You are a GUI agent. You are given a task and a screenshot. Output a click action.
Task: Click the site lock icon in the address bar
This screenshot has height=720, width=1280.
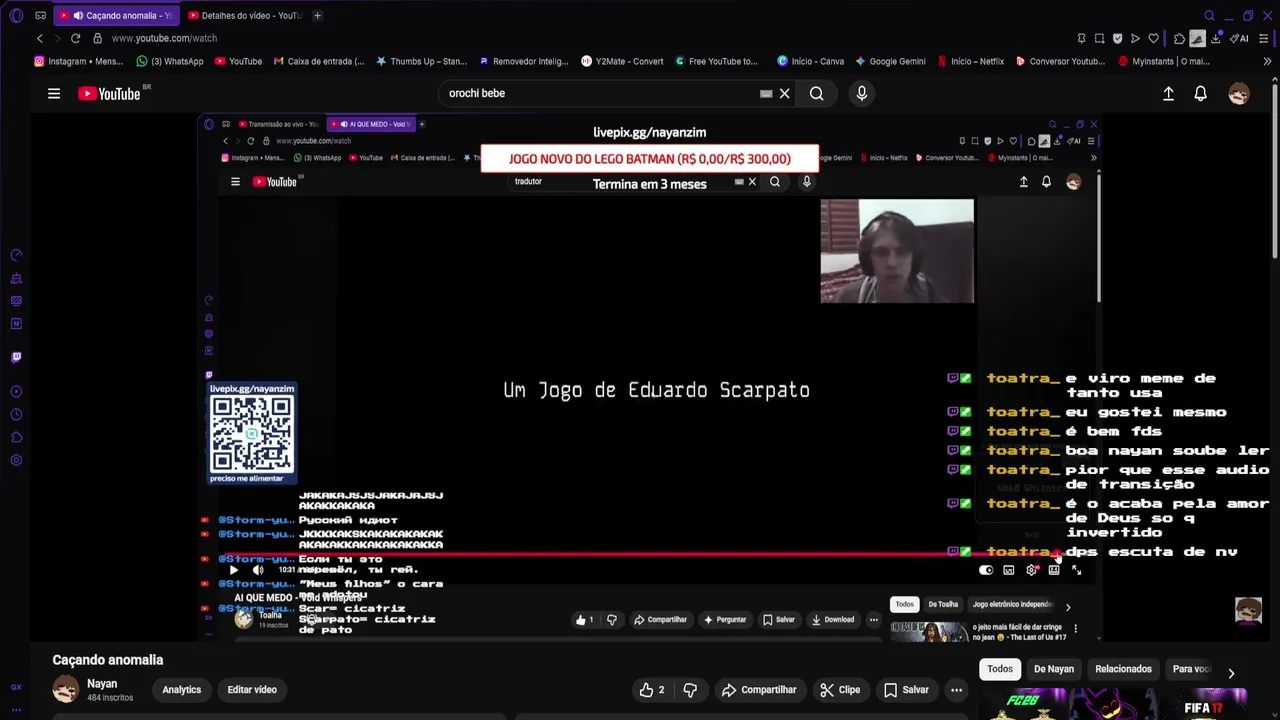click(97, 38)
